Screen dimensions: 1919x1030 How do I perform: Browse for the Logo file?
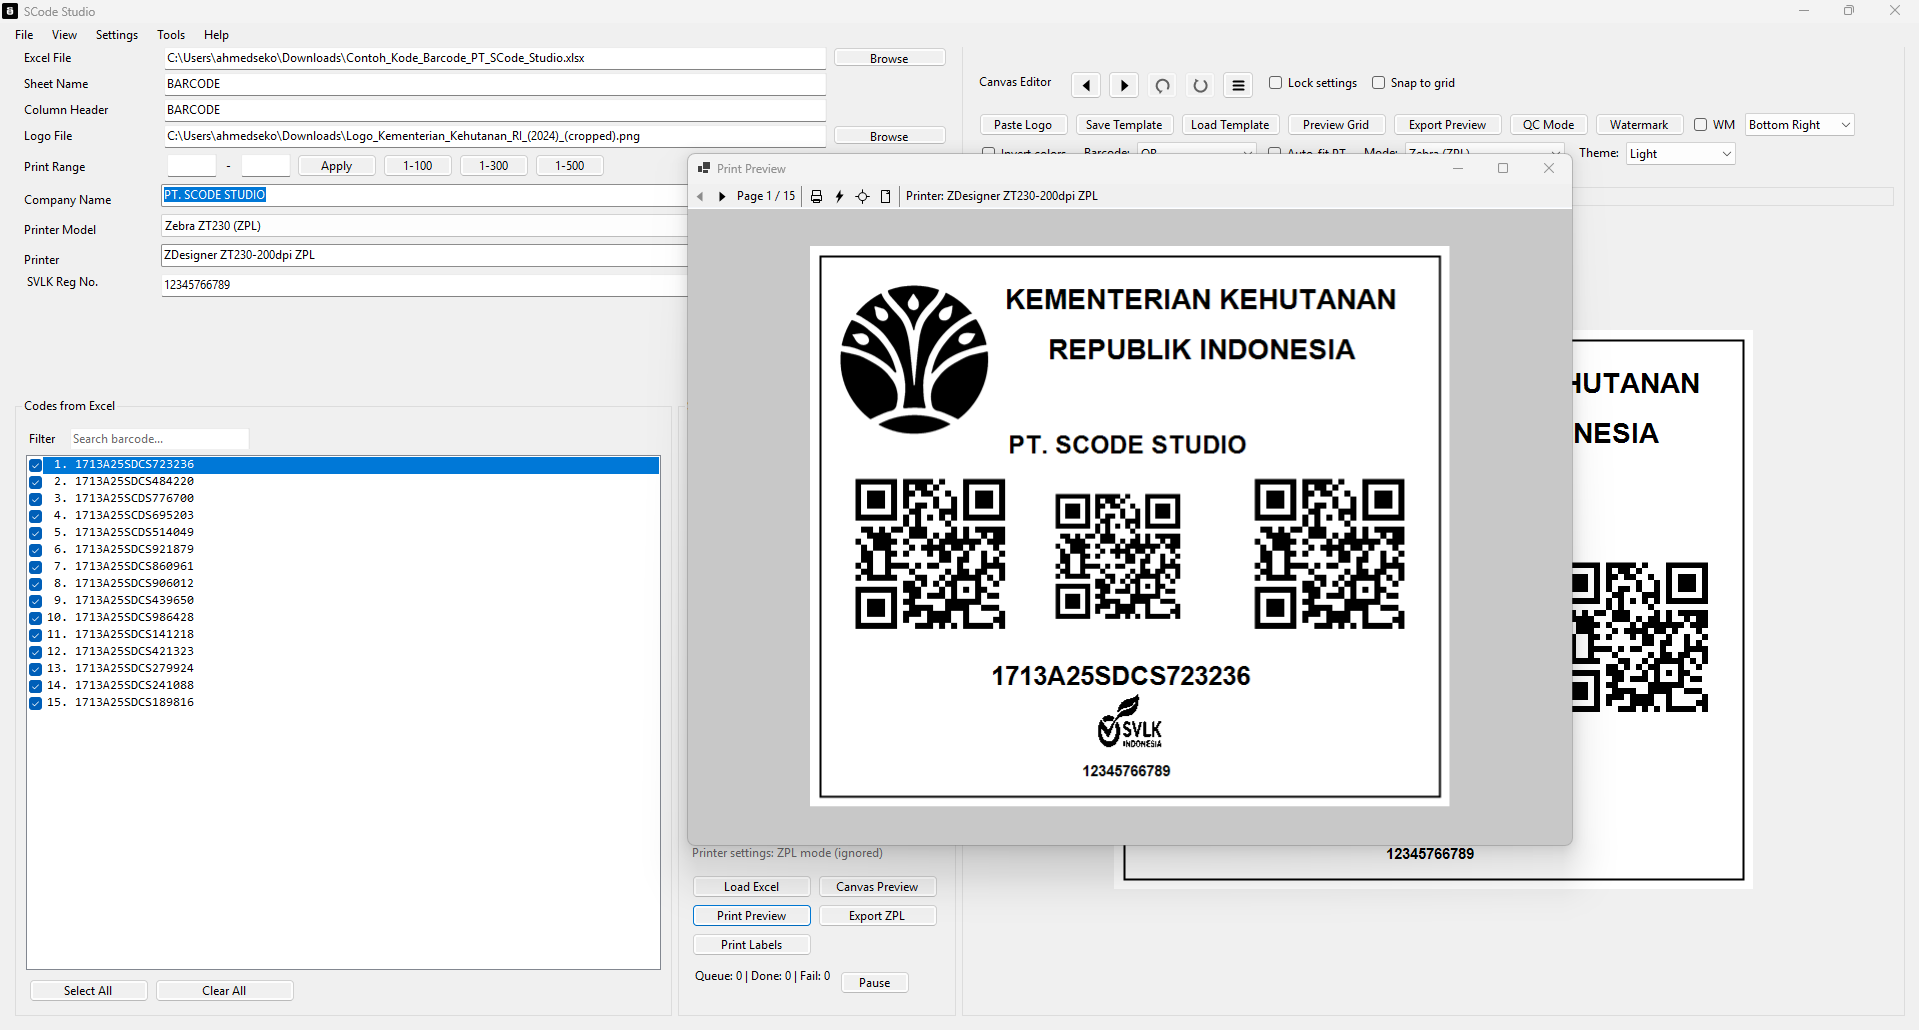(889, 136)
